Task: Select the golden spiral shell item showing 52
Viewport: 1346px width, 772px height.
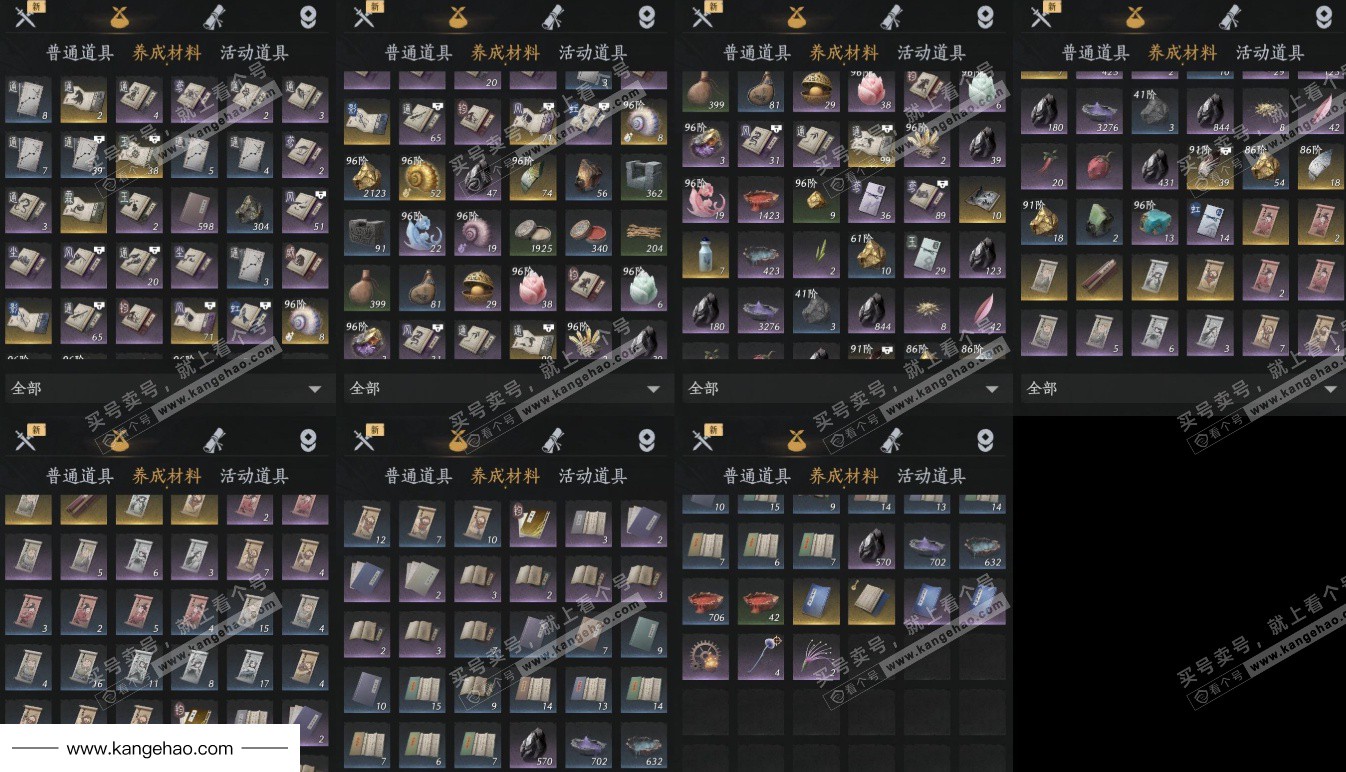Action: pos(424,177)
